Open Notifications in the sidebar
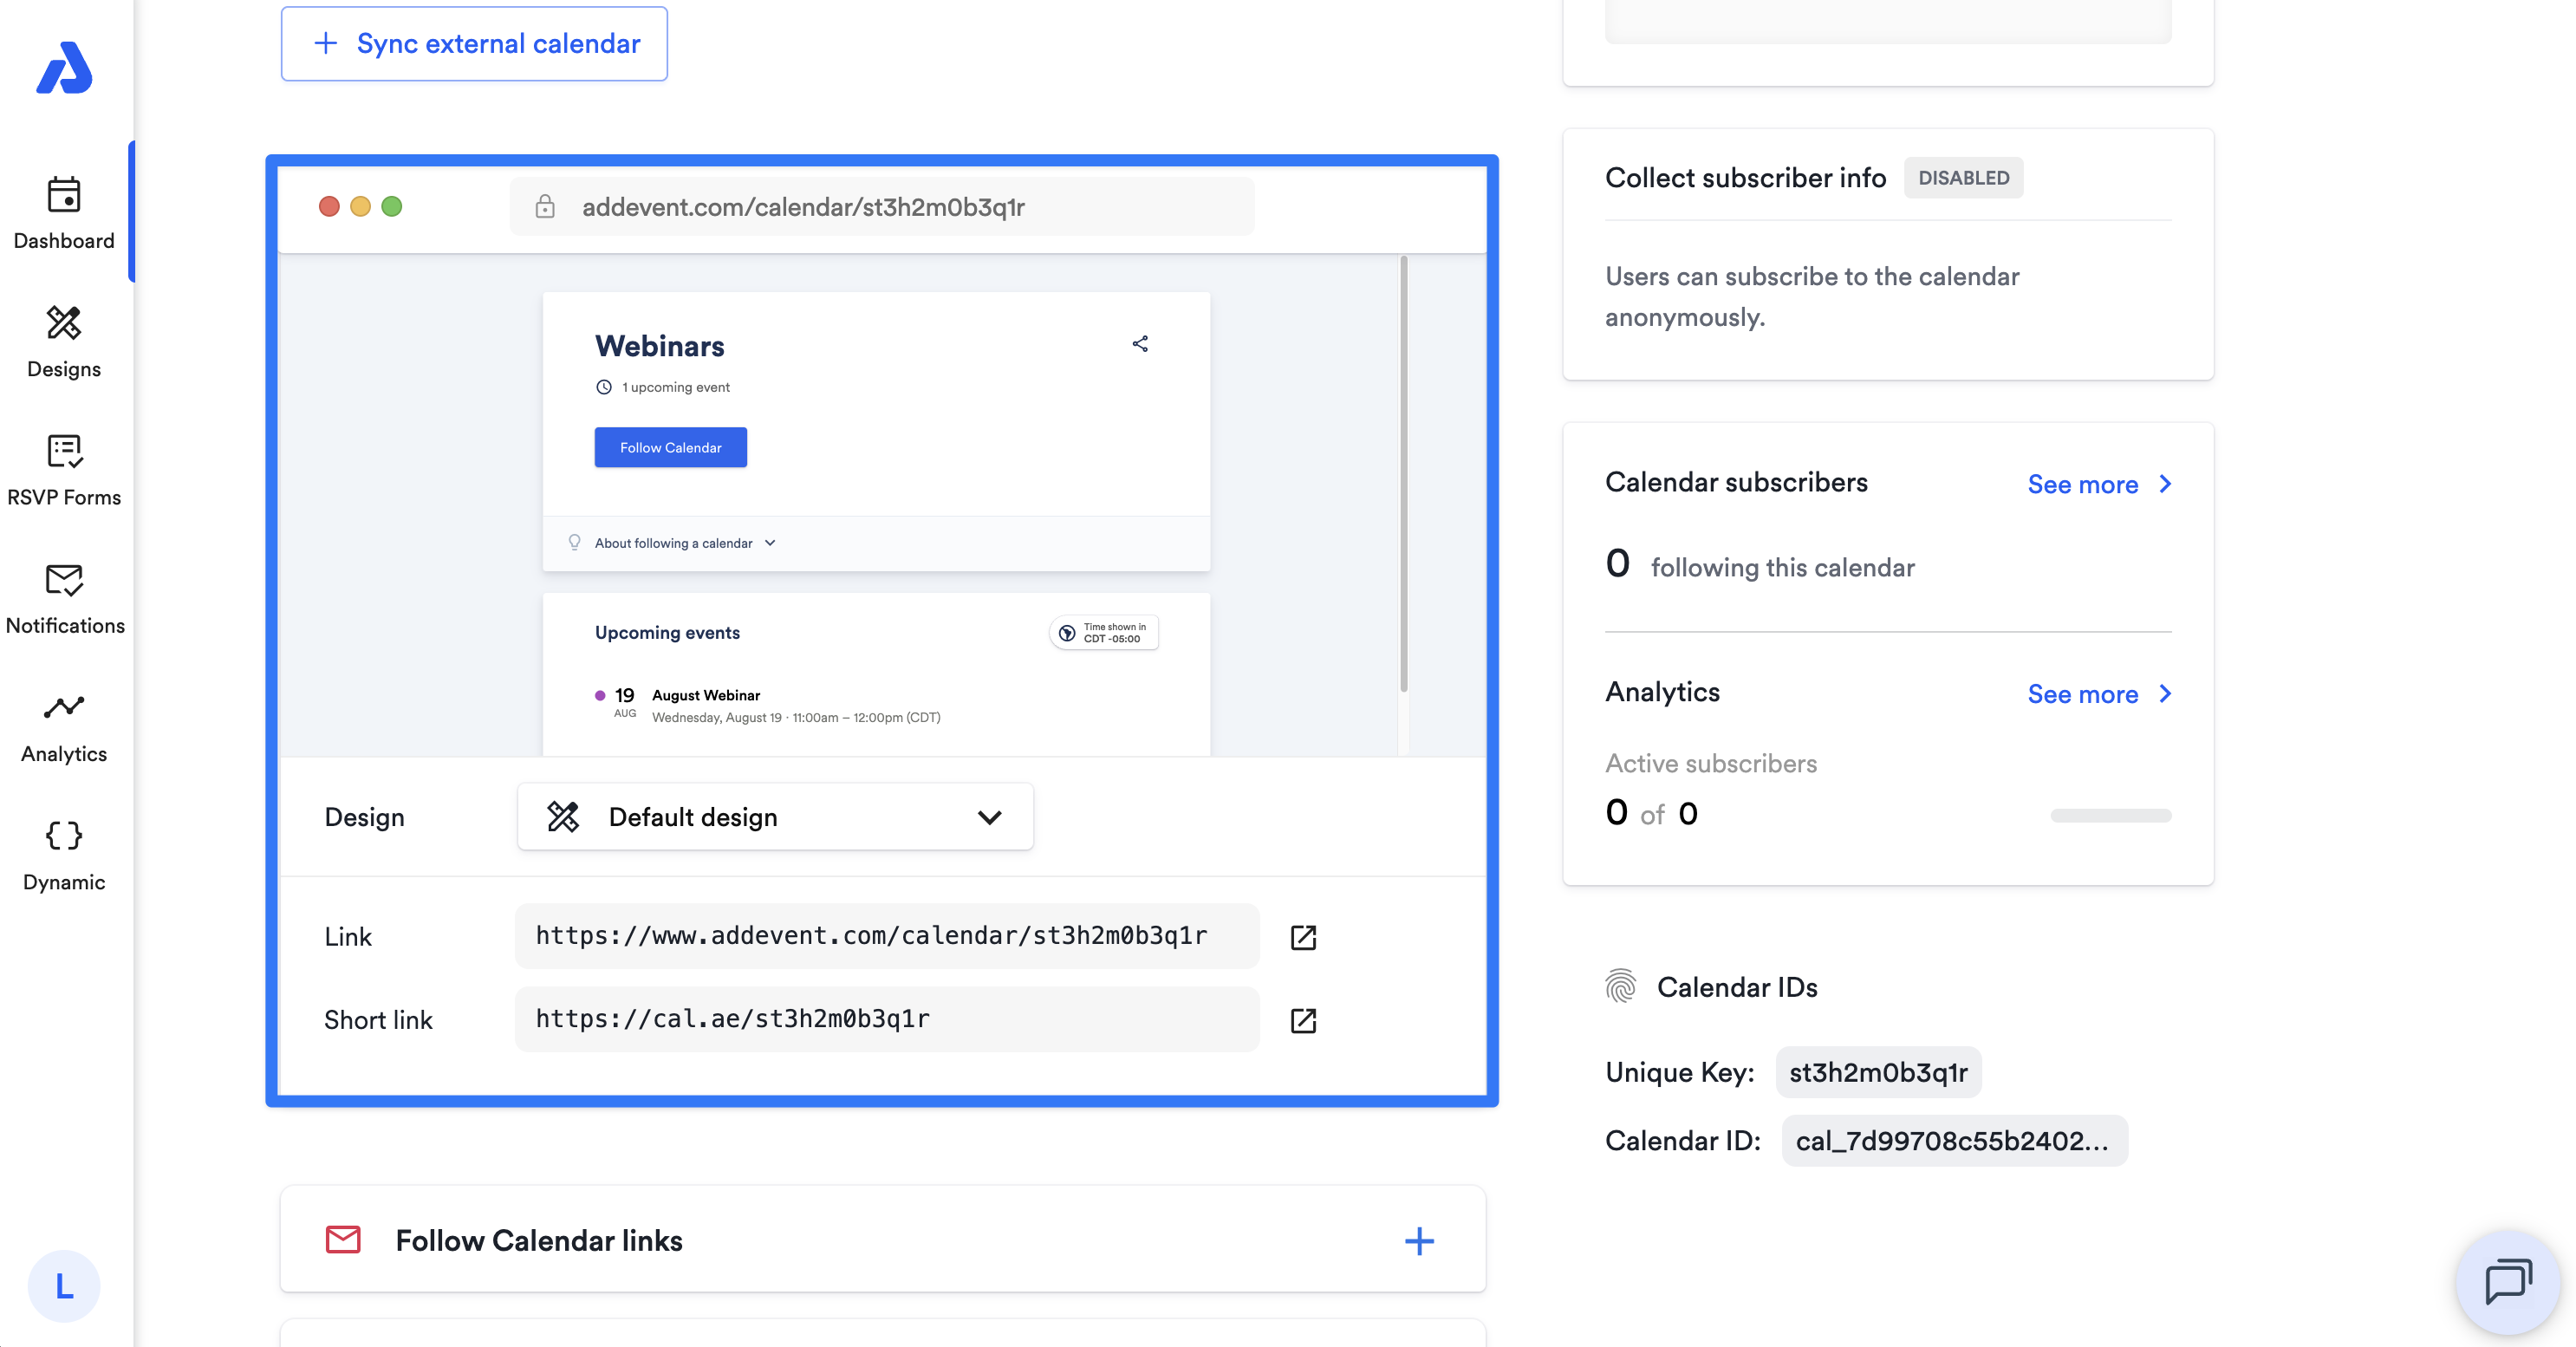 click(64, 598)
